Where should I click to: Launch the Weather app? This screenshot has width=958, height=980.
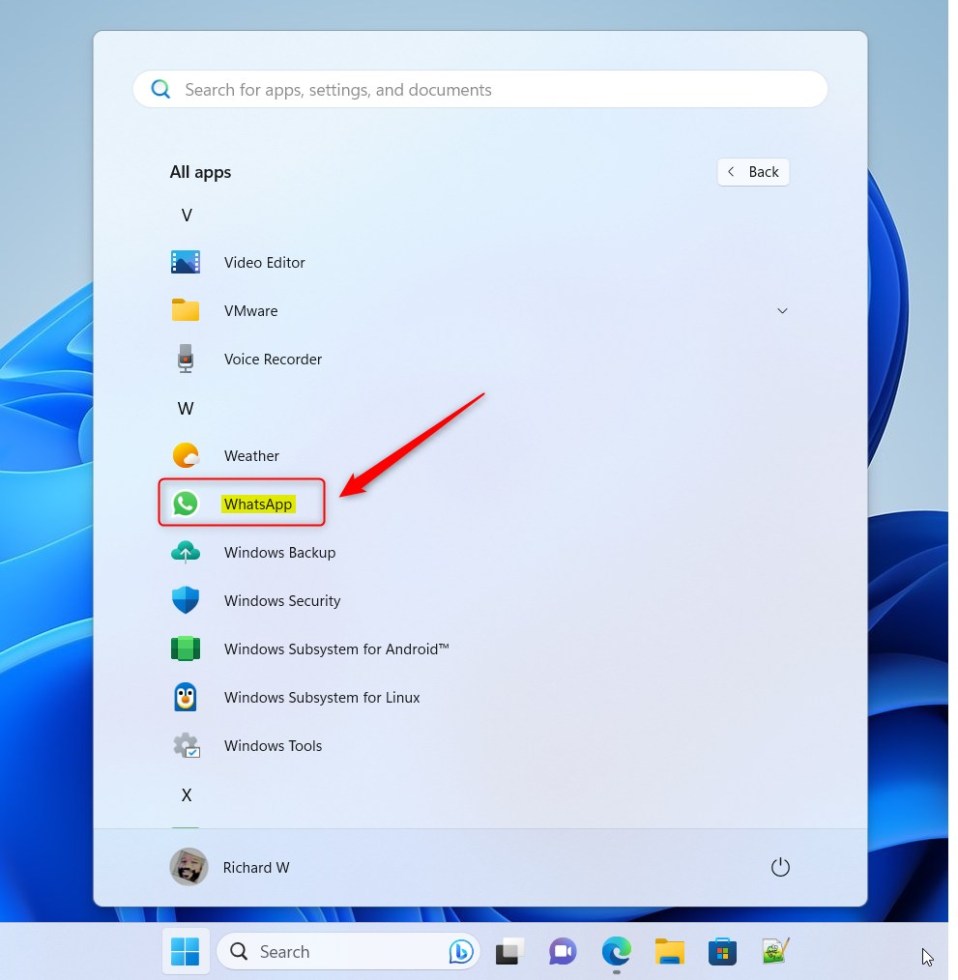(251, 456)
